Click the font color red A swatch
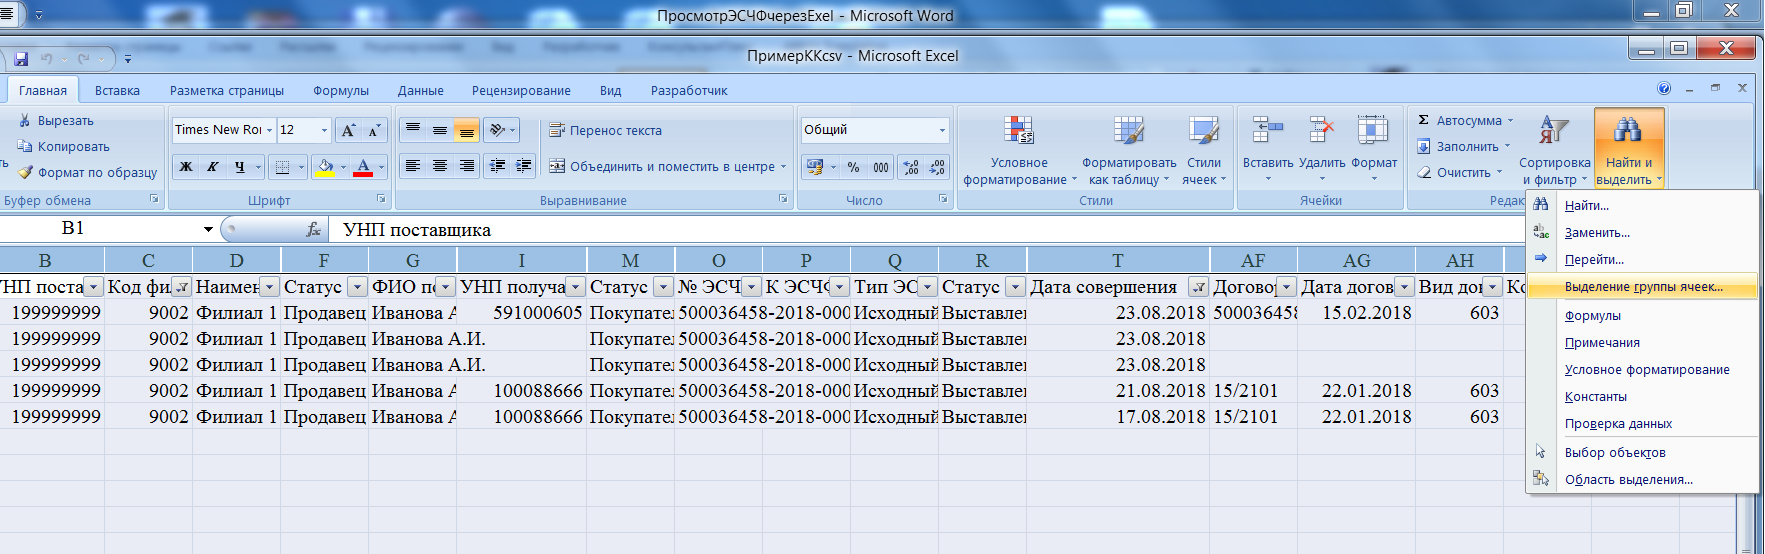Screen dimensions: 1765x554 click(363, 167)
